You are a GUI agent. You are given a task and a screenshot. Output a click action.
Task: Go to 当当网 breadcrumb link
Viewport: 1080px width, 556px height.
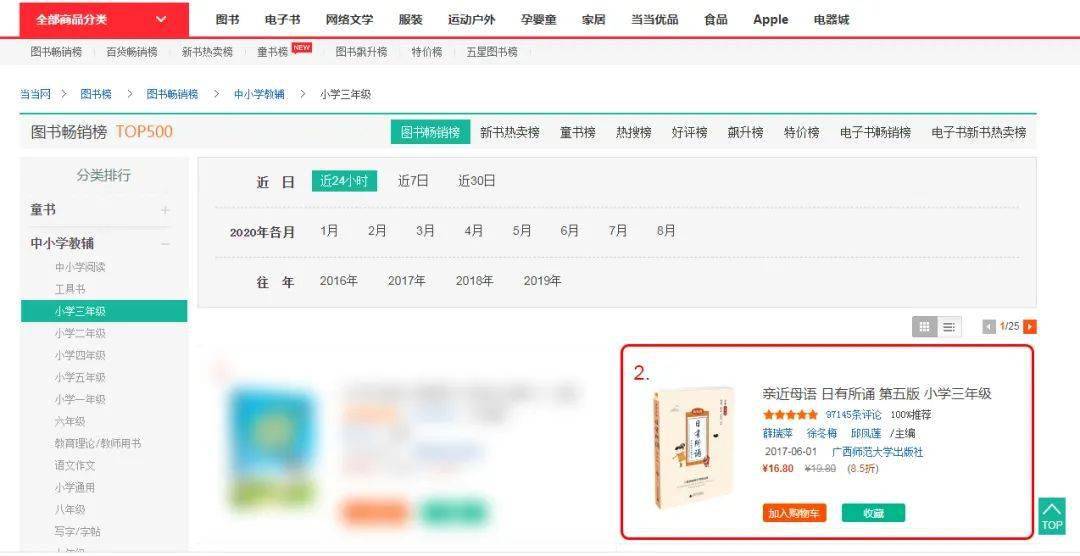pos(35,94)
